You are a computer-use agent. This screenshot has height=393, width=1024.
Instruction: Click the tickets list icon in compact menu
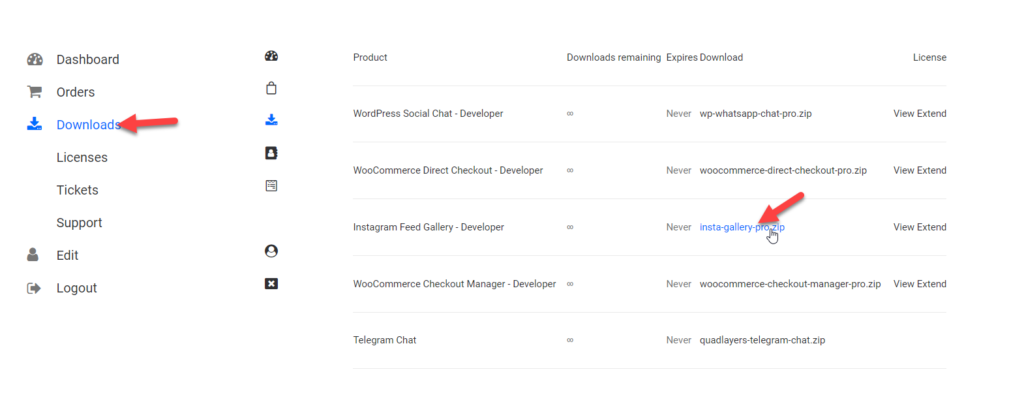[x=272, y=185]
